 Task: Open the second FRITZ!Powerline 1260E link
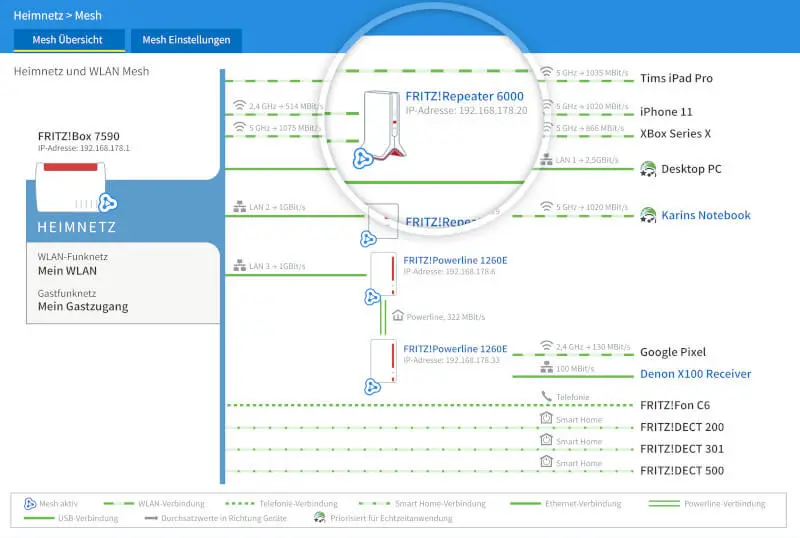tap(455, 349)
